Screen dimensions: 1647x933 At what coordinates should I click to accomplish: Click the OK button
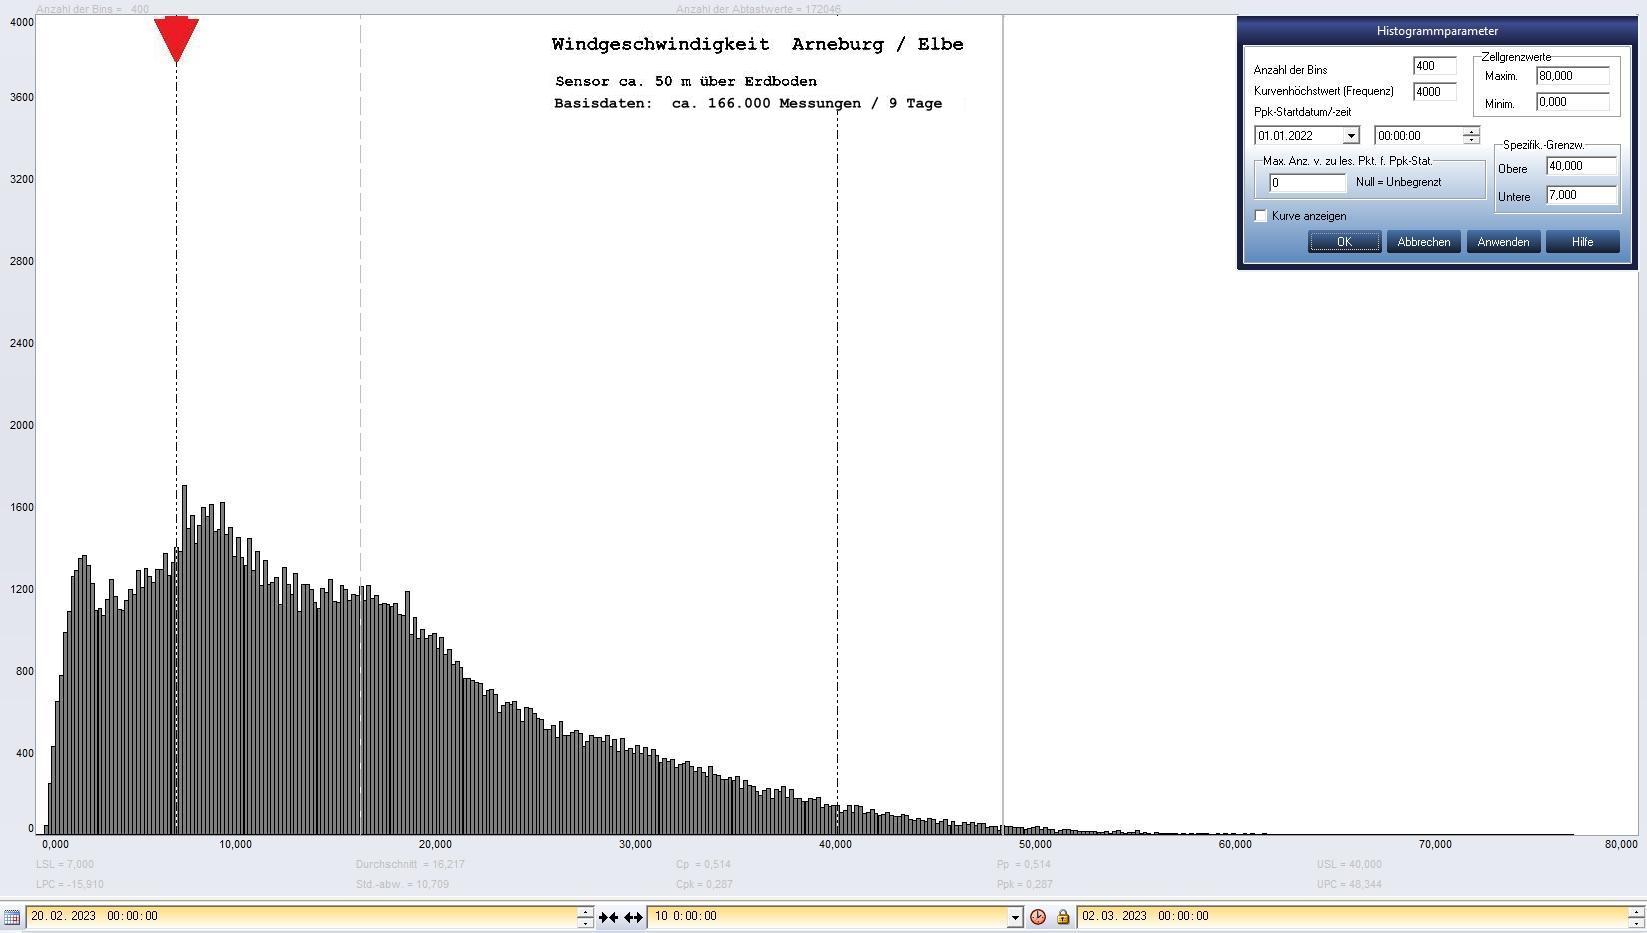tap(1344, 242)
